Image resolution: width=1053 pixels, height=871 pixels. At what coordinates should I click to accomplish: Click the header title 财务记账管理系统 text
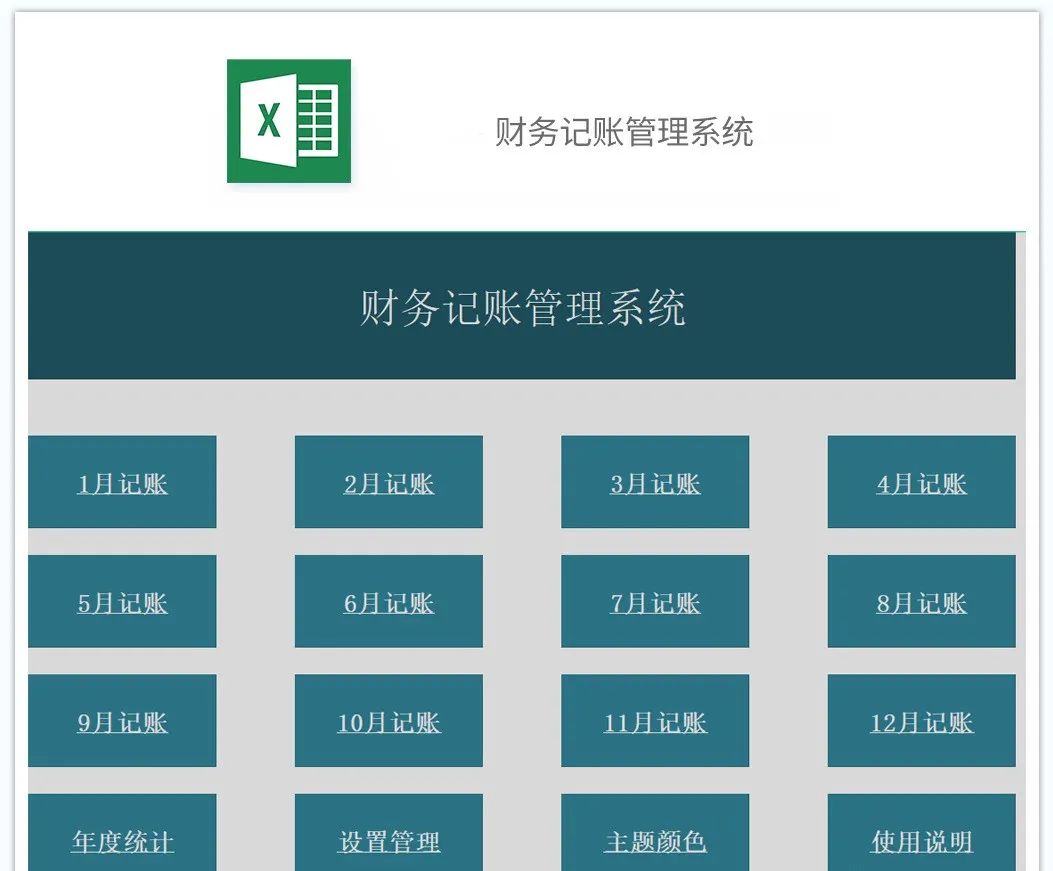pos(626,130)
